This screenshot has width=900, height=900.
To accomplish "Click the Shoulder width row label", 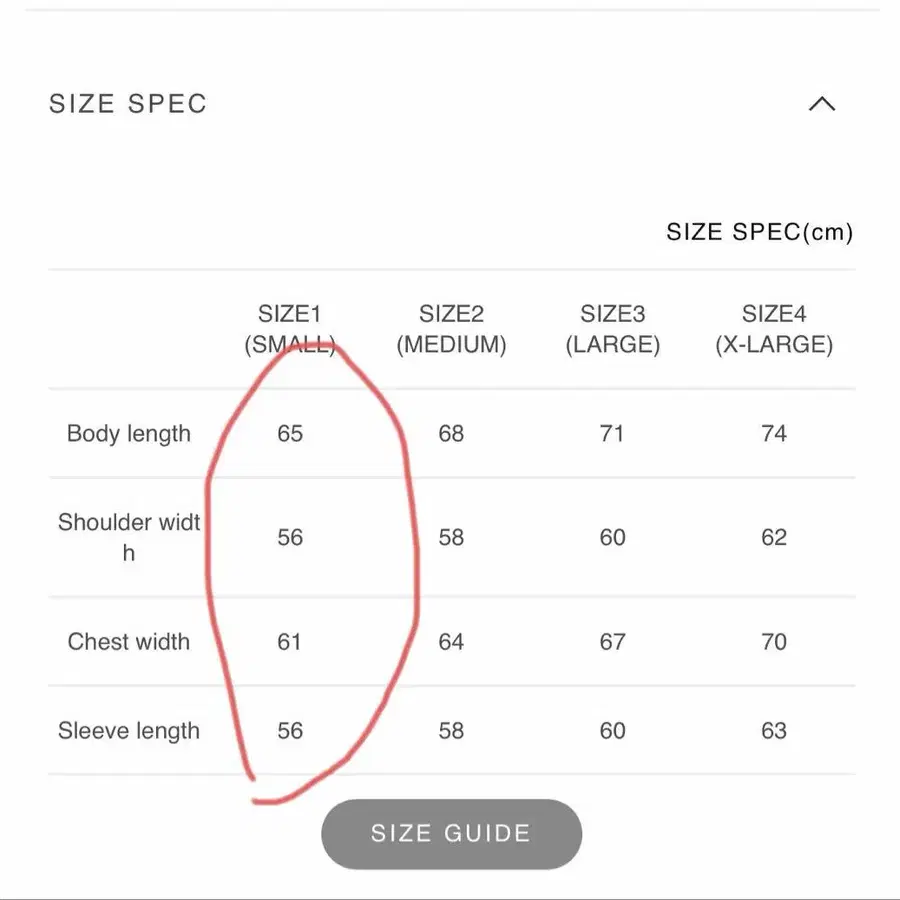I will point(128,537).
